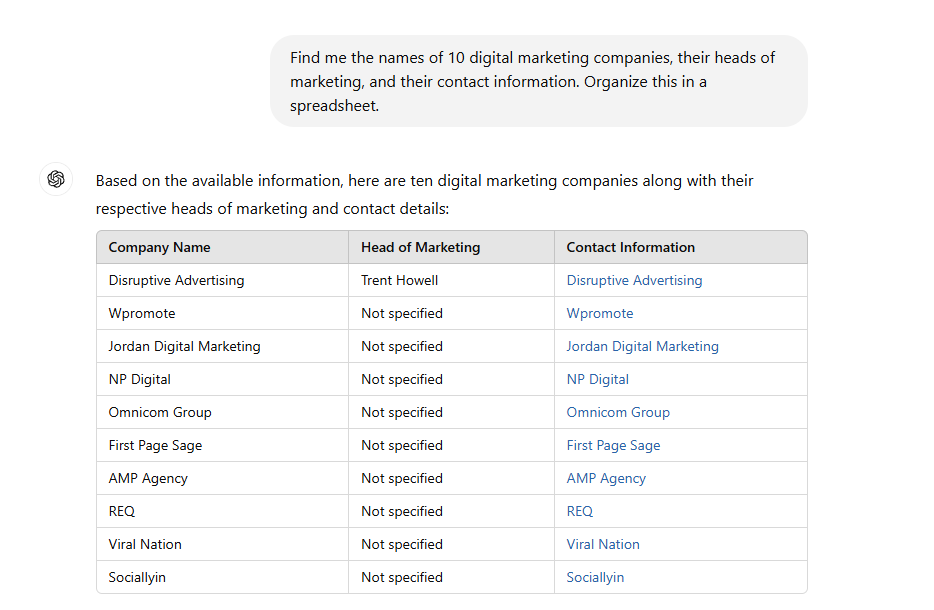Click the REQ contact link
The image size is (934, 610).
[579, 511]
